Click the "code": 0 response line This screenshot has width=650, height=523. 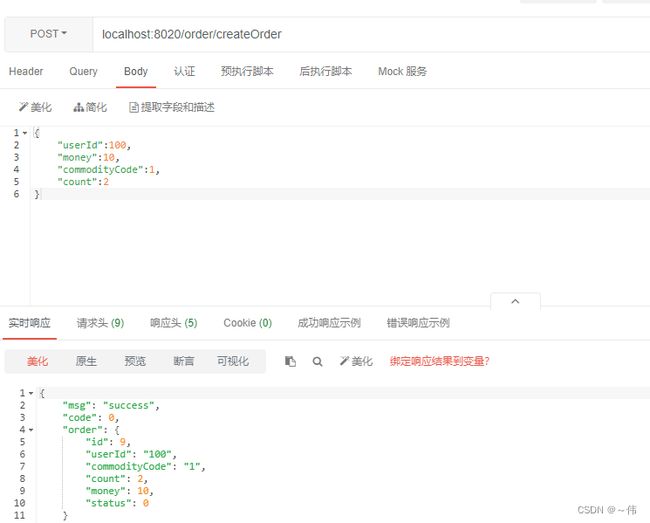[90, 418]
